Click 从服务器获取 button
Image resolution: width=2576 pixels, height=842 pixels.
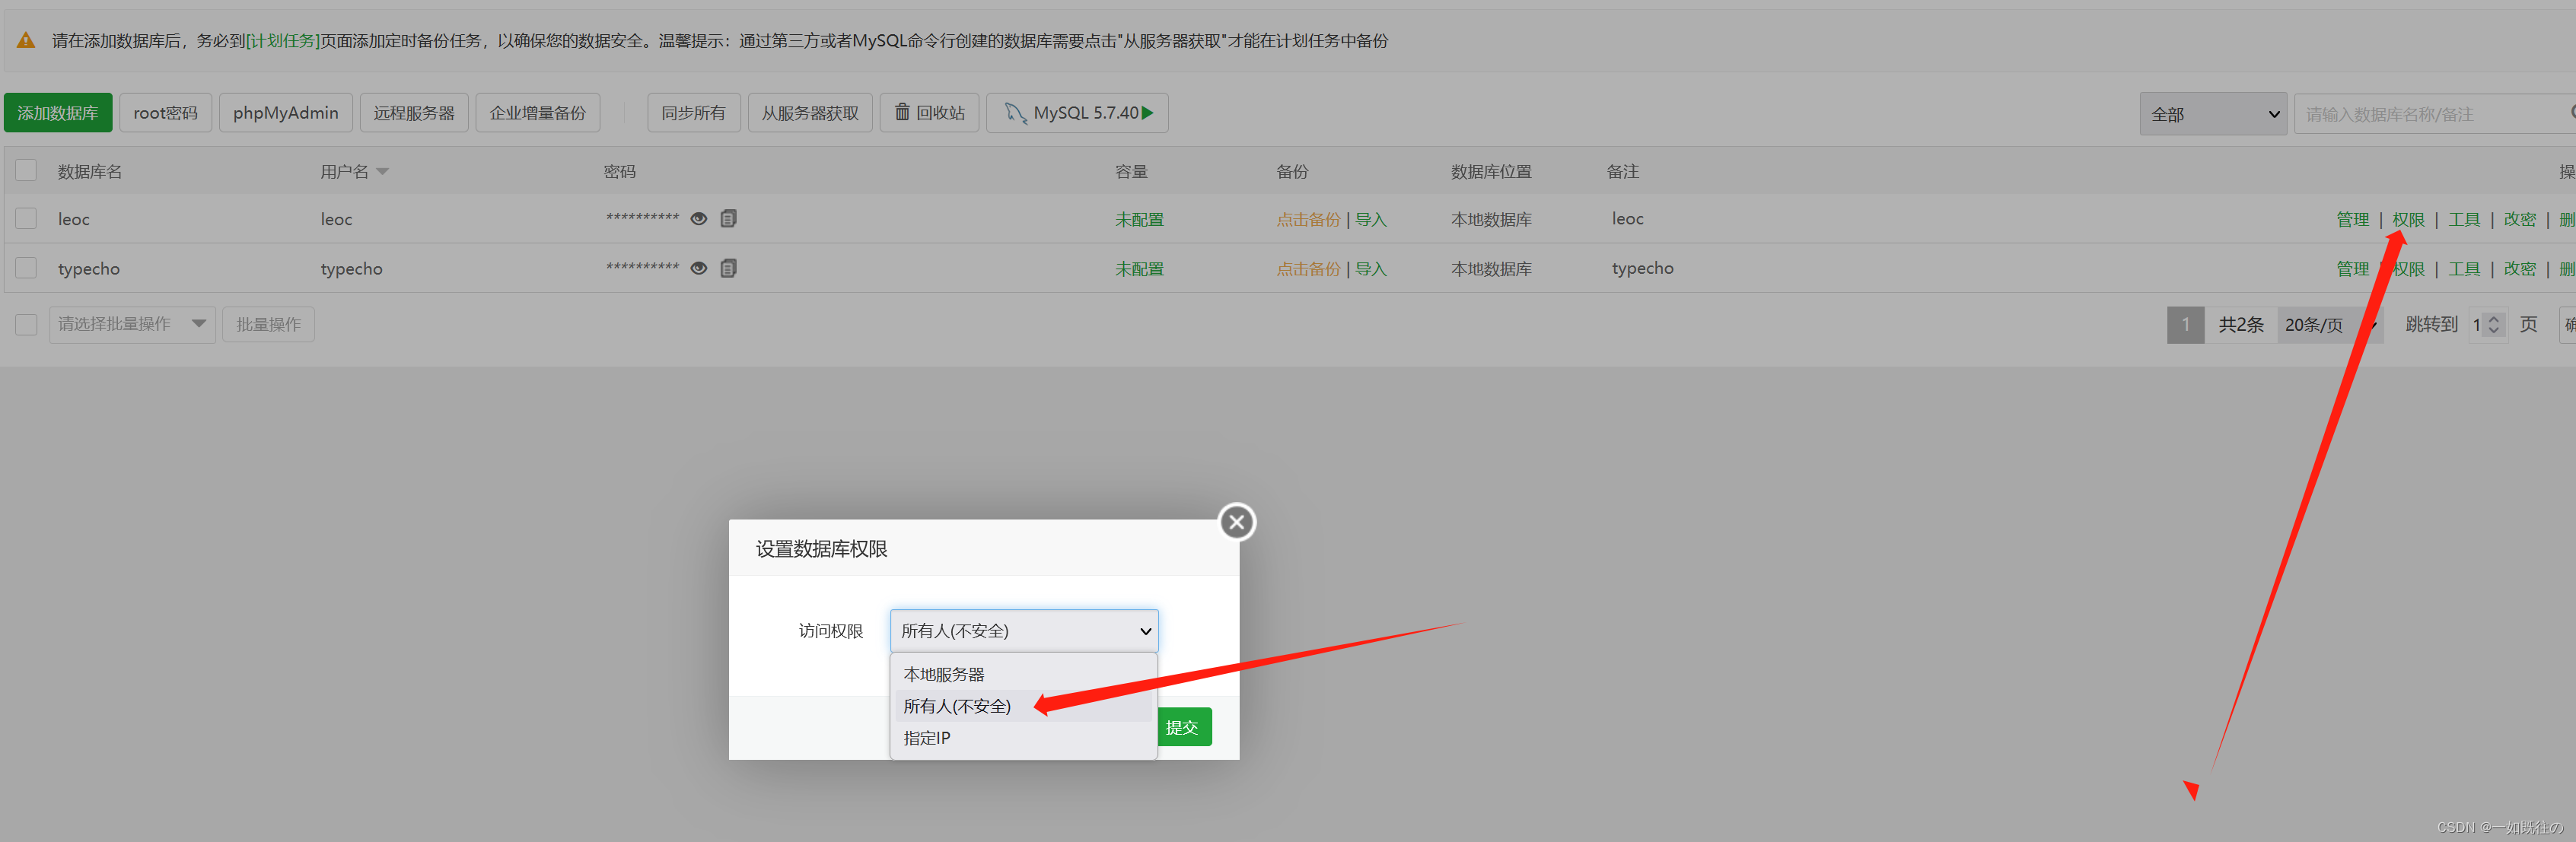tap(810, 113)
